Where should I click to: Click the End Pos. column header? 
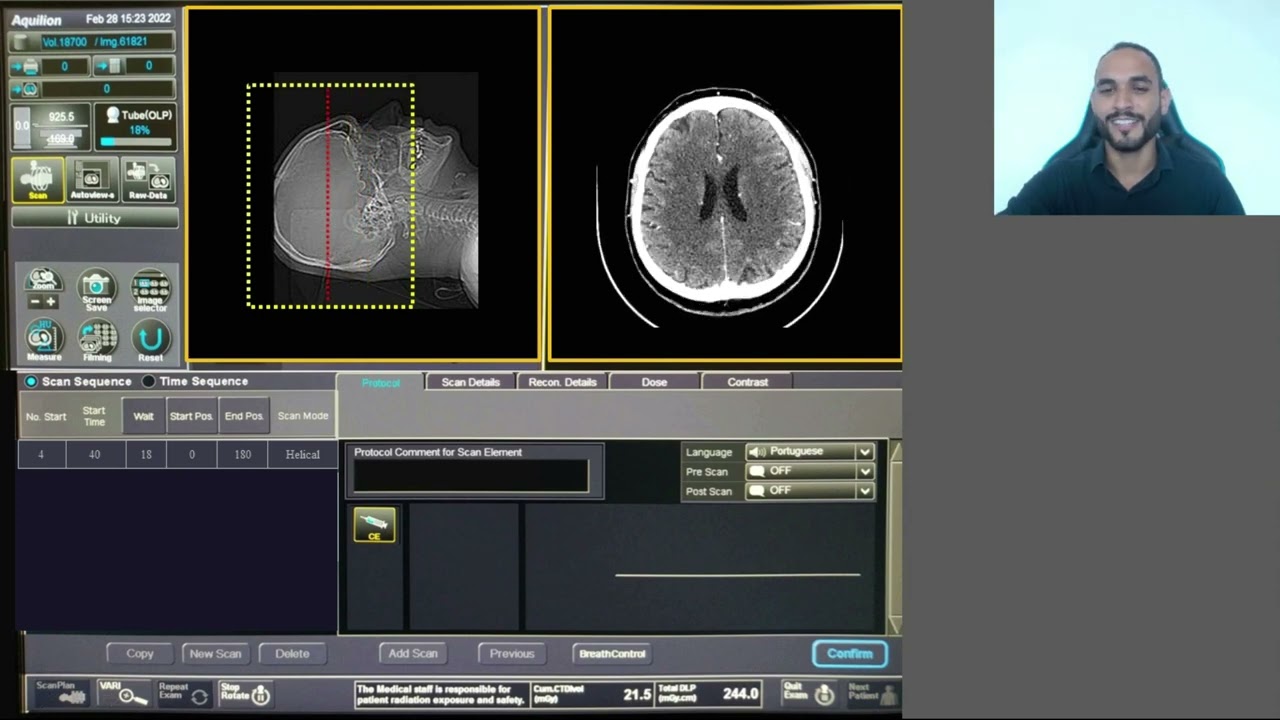[244, 416]
